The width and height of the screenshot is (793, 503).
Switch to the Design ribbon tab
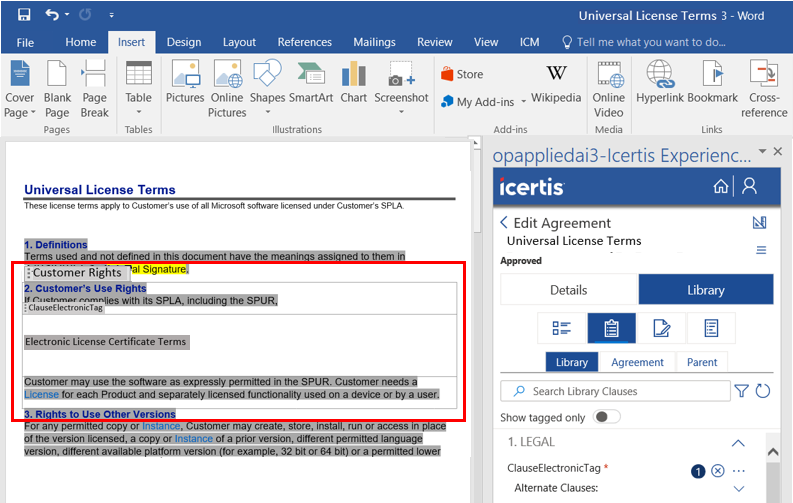coord(183,42)
